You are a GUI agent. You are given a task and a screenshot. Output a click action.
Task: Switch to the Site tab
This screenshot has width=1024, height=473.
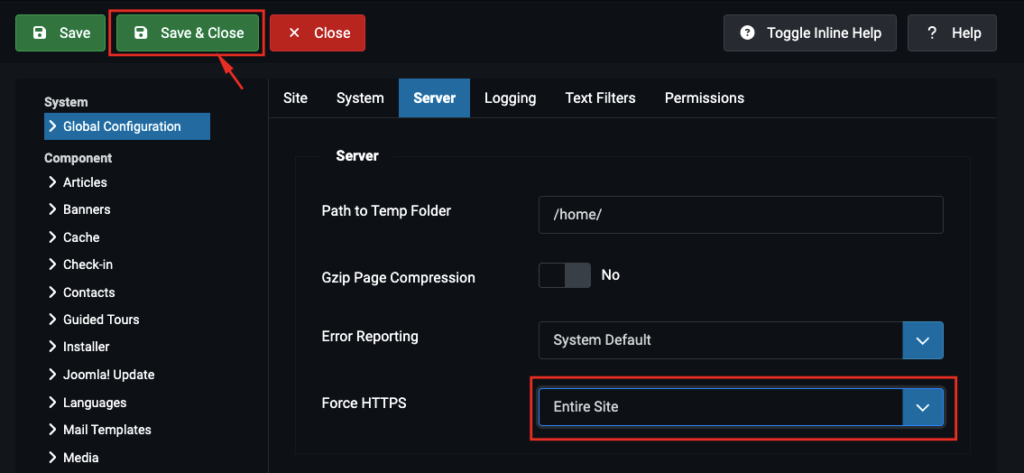pos(295,98)
